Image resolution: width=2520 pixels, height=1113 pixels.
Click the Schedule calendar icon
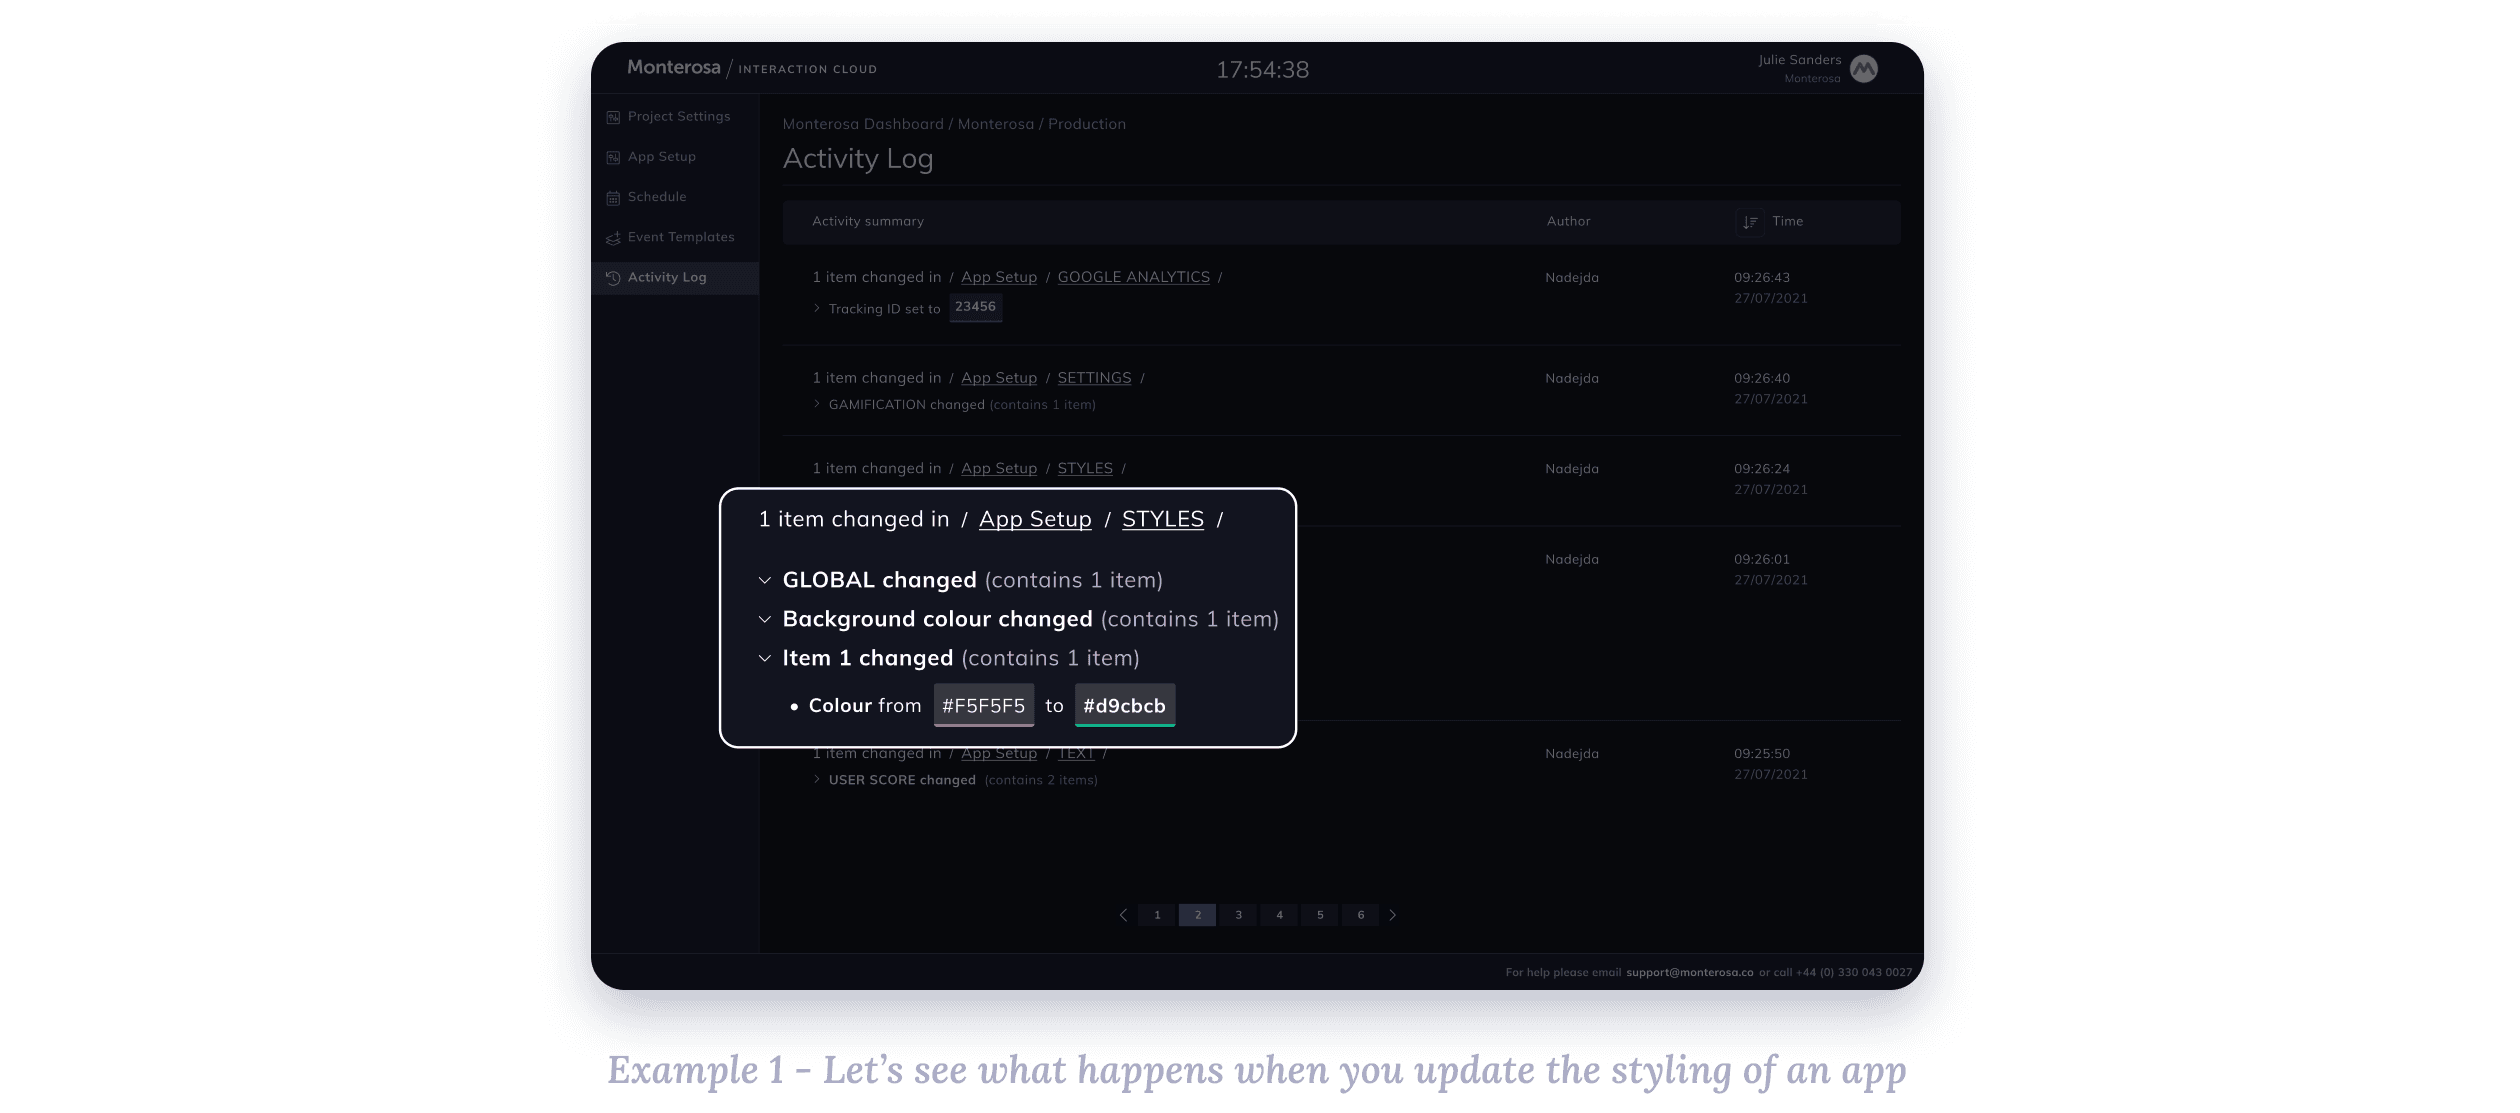(613, 198)
